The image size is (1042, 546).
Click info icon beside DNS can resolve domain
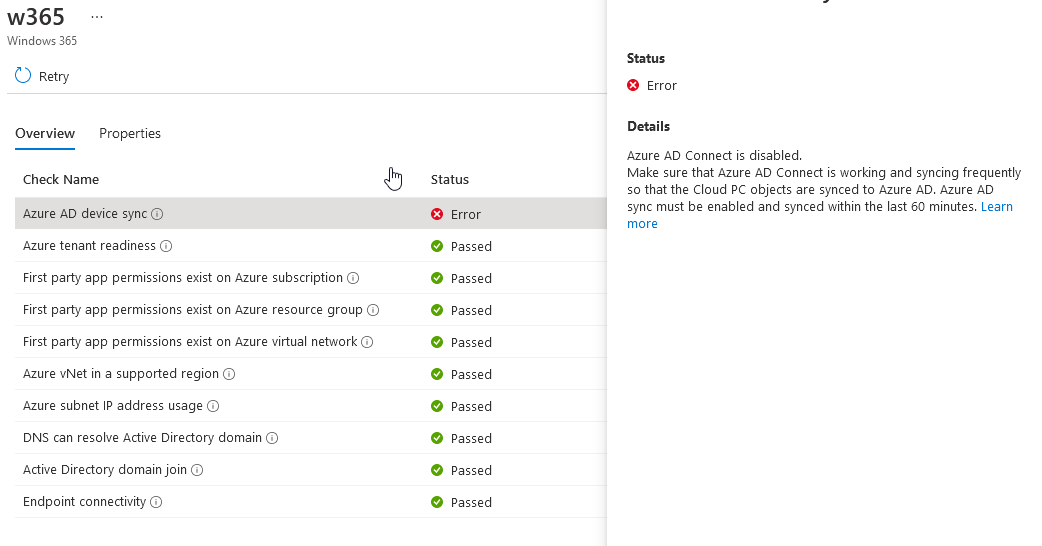tap(272, 438)
